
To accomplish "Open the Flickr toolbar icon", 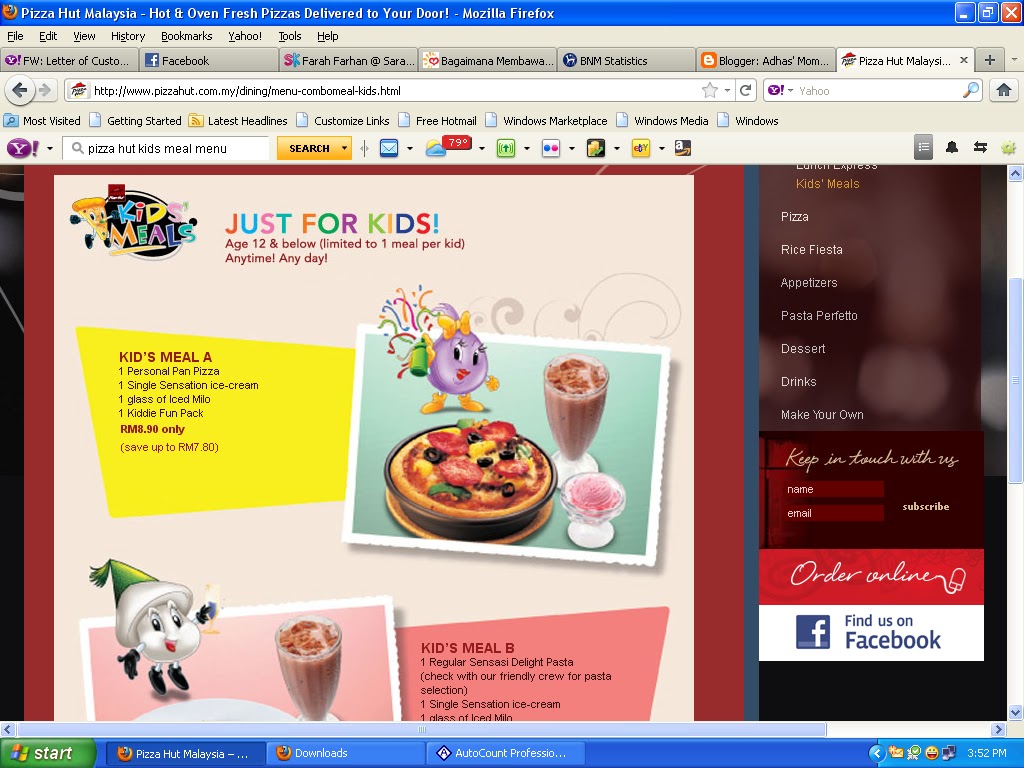I will coord(551,148).
